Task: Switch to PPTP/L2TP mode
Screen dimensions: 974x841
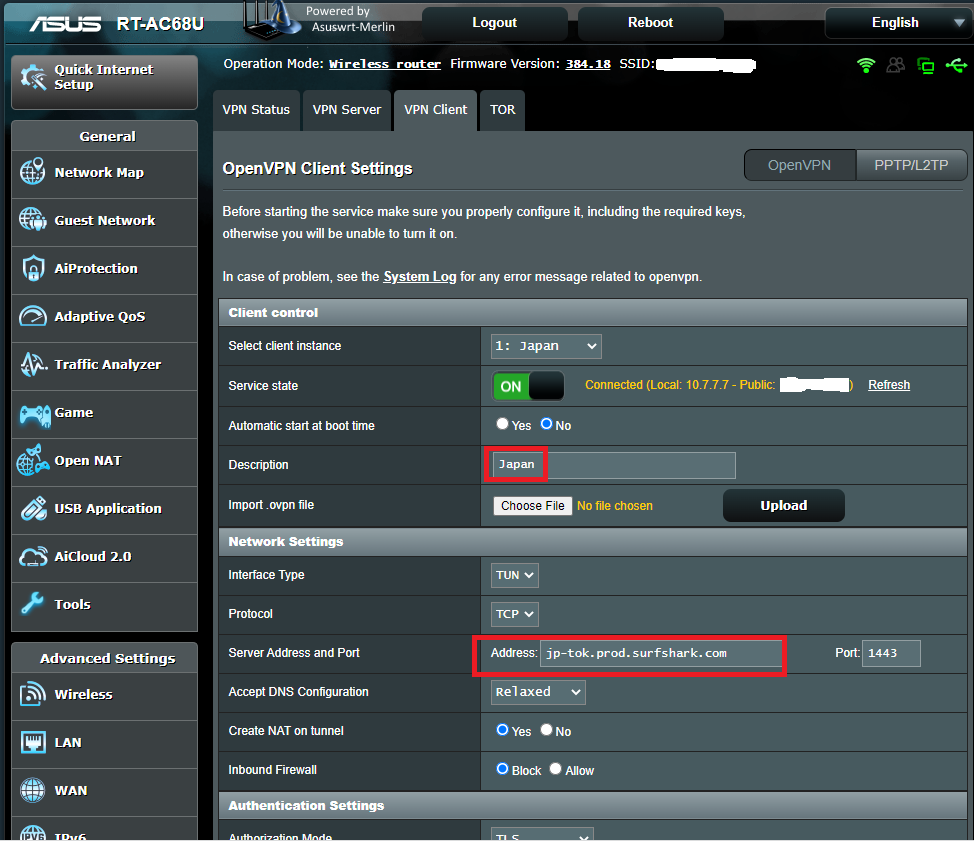Action: [911, 165]
